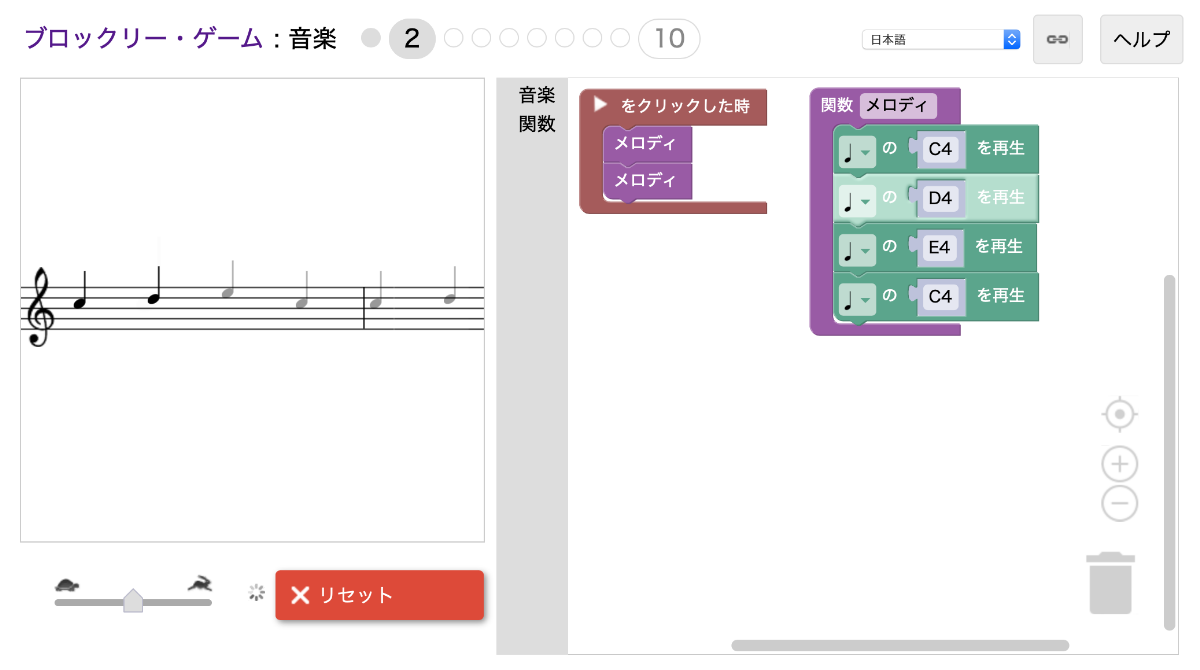Zoom out of the workspace
This screenshot has height=670, width=1200.
[x=1120, y=503]
